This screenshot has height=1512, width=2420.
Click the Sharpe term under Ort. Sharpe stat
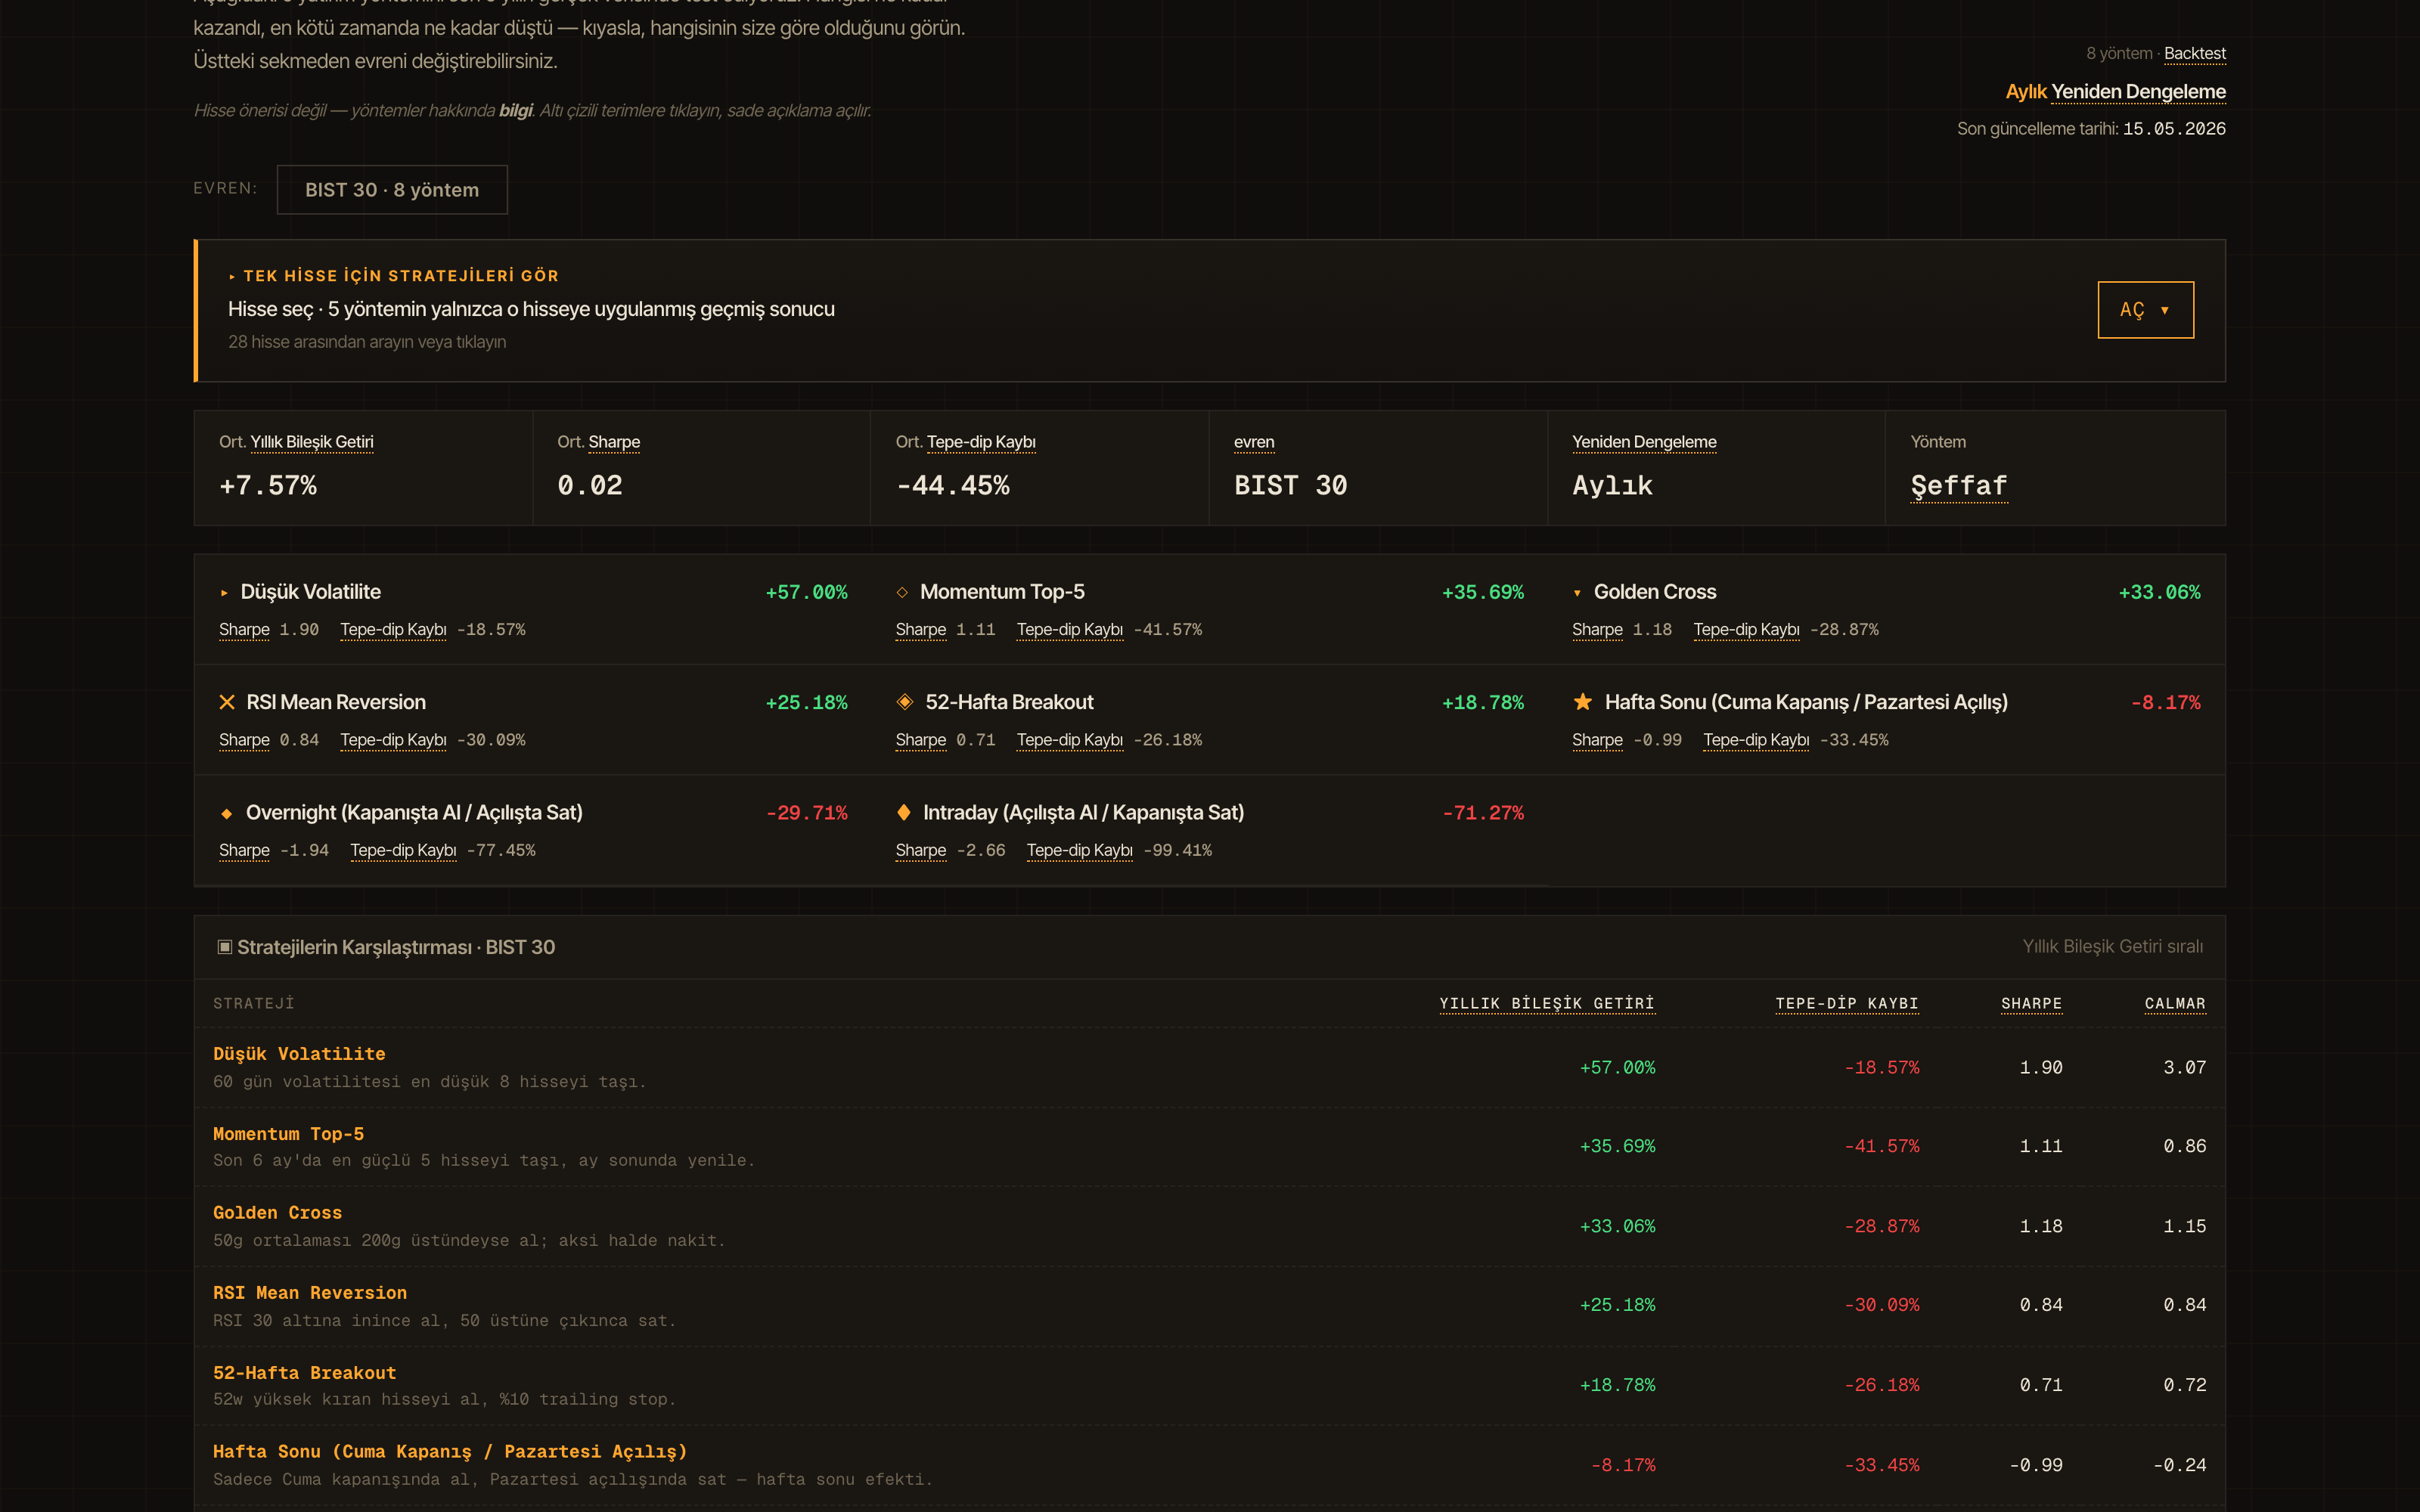click(614, 442)
